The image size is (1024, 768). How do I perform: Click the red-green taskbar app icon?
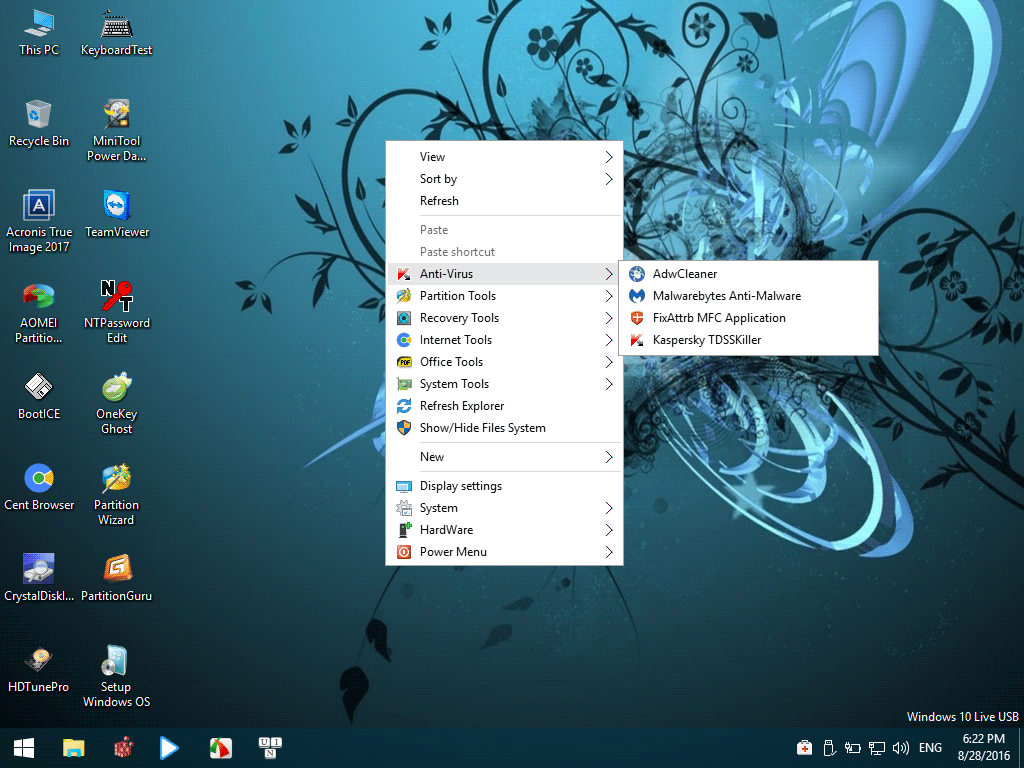[x=221, y=748]
